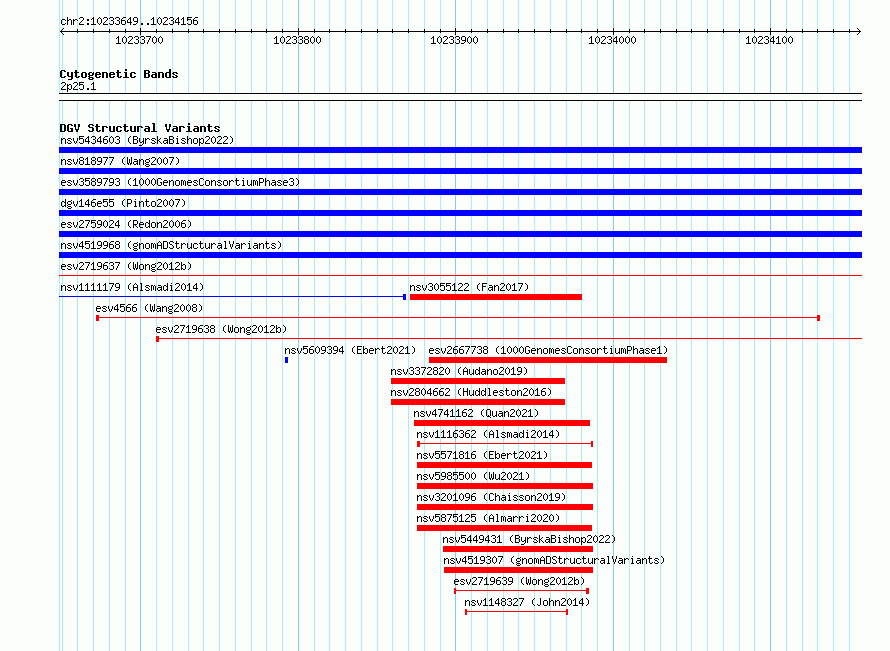Viewport: 890px width, 651px height.
Task: Open nsv4519307 (gnomADStructuralVariants) label
Action: [553, 560]
